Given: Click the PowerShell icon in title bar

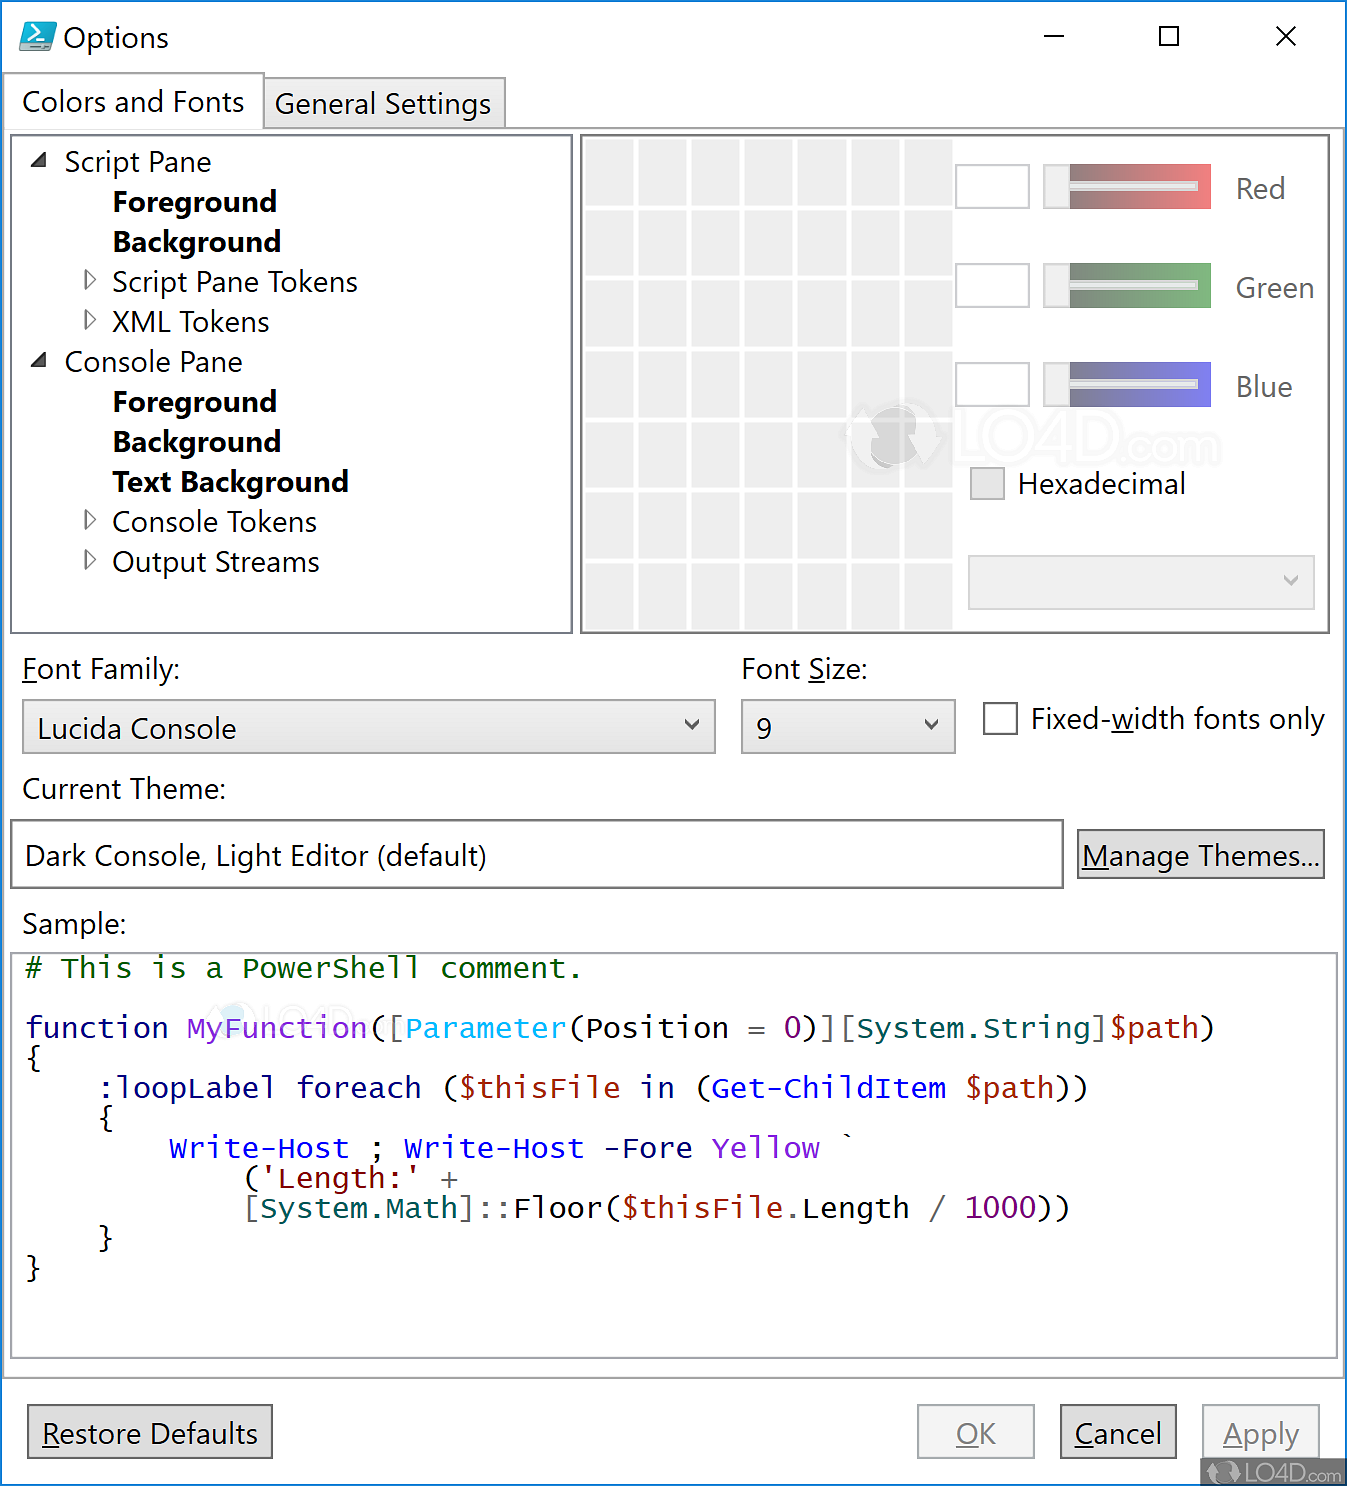Looking at the screenshot, I should 37,36.
